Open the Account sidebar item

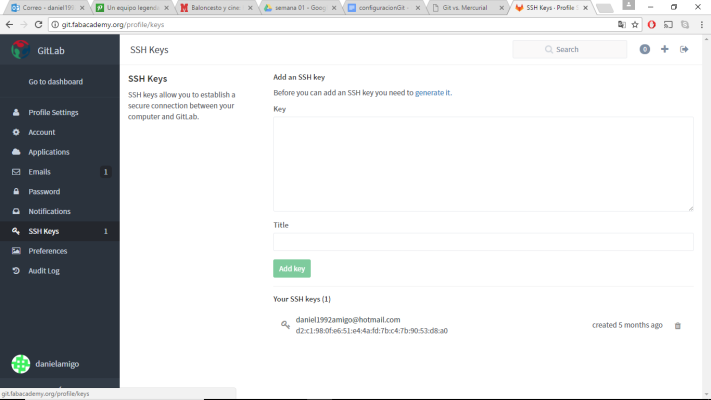point(59,132)
